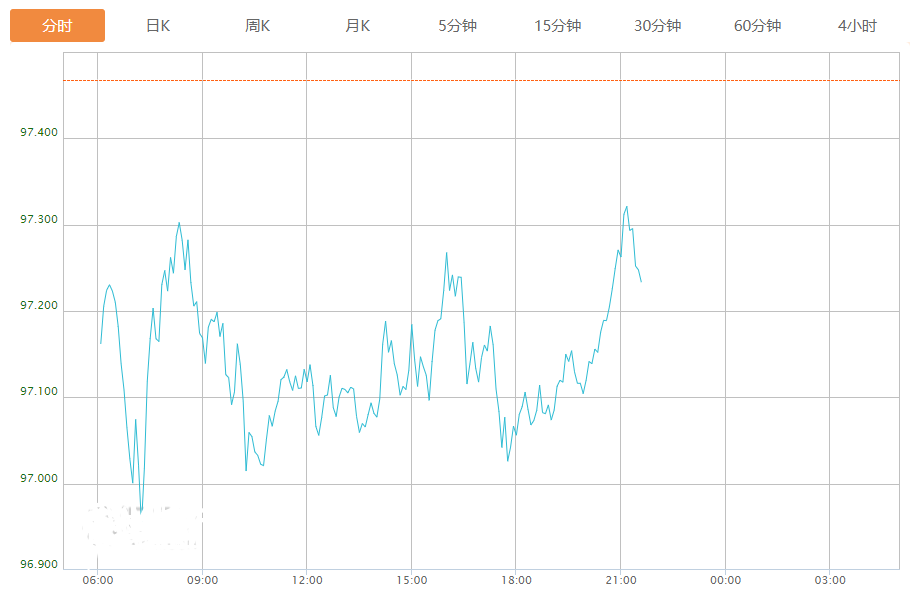Switch to the 月K tab
The height and width of the screenshot is (592, 915).
(x=358, y=26)
